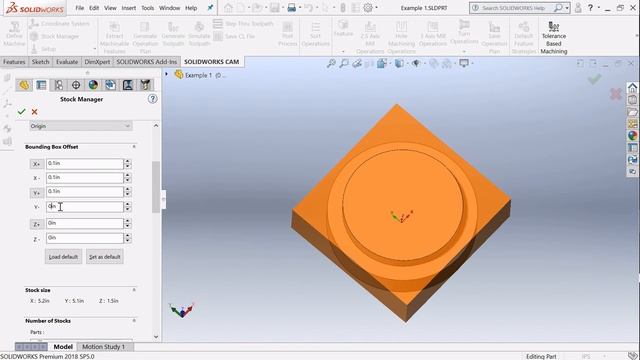Click the Set as default button
640x360 pixels.
point(105,257)
